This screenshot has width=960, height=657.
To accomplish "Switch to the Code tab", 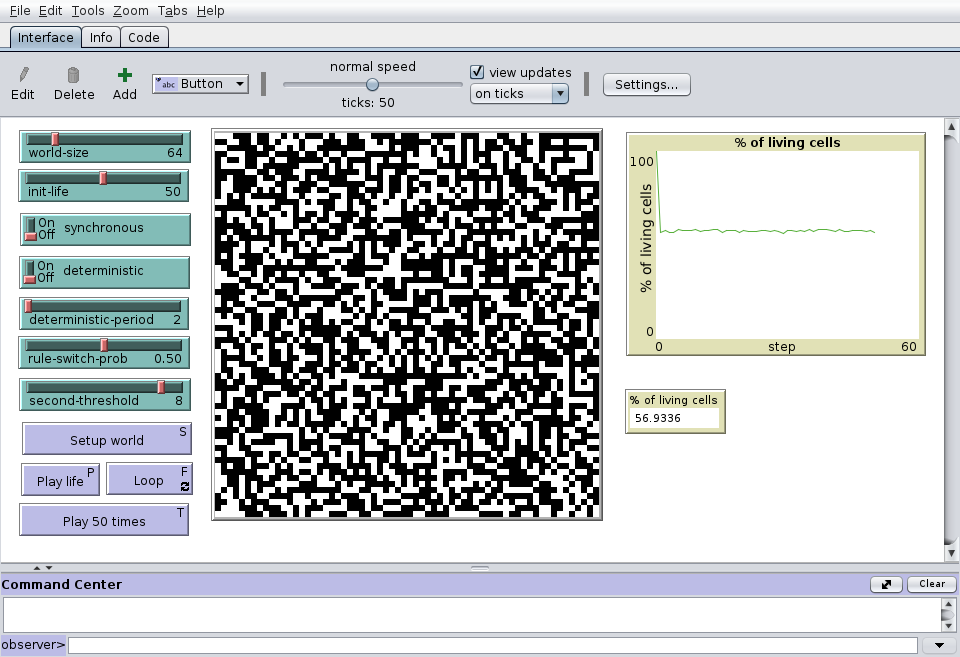I will [144, 37].
